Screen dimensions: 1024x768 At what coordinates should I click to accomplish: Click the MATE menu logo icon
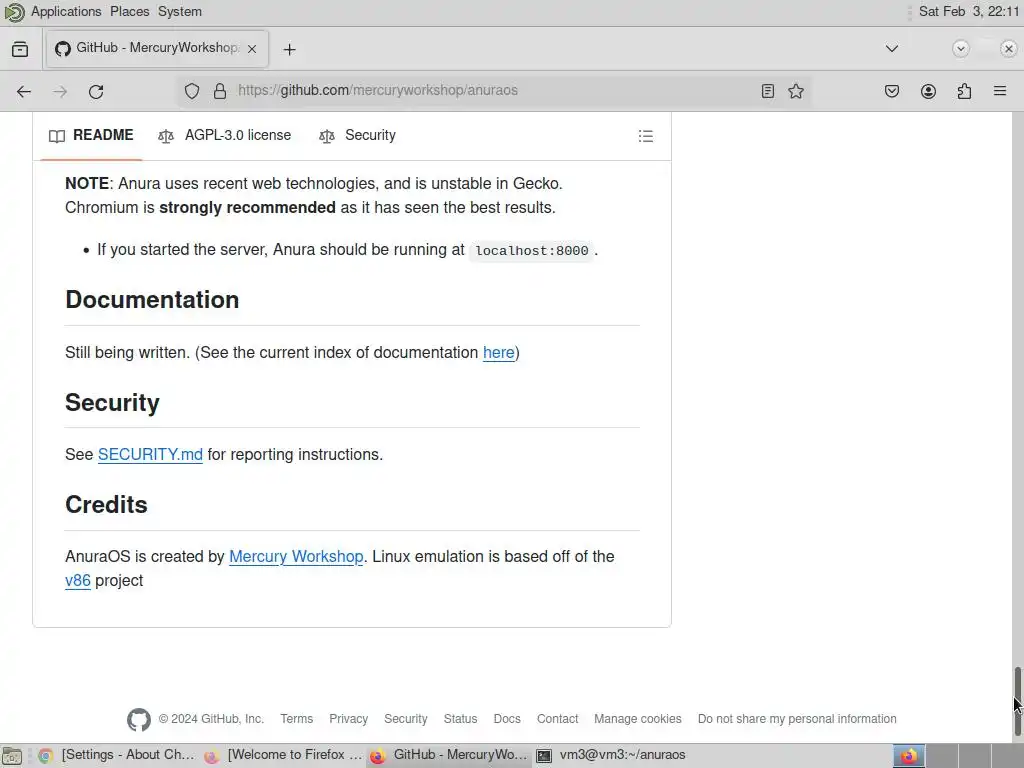(x=14, y=12)
